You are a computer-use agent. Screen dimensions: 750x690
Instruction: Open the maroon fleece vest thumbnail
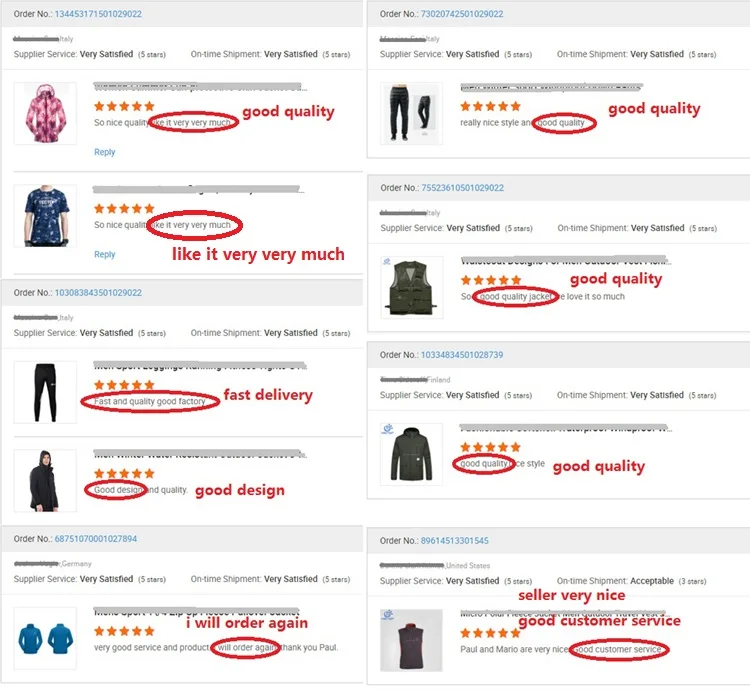click(411, 640)
